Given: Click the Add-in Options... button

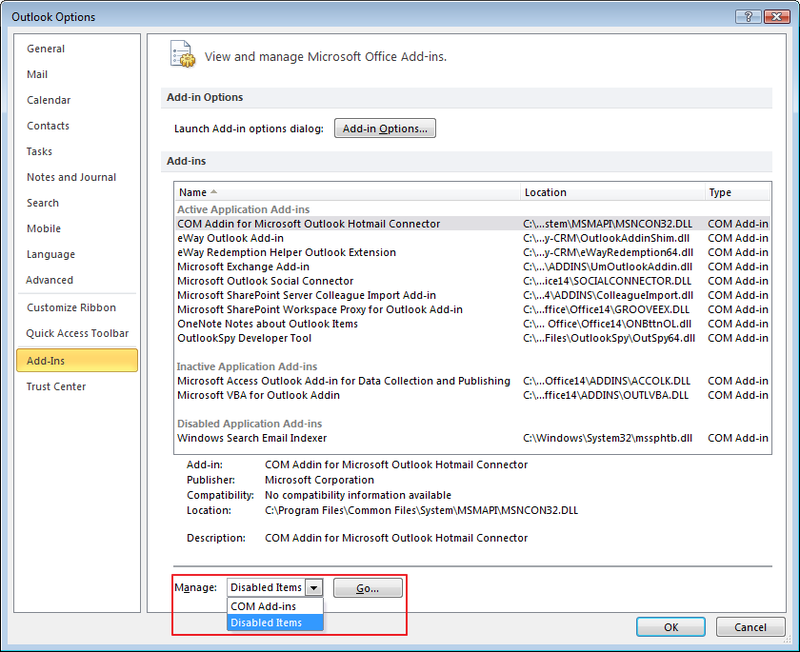Looking at the screenshot, I should [385, 129].
